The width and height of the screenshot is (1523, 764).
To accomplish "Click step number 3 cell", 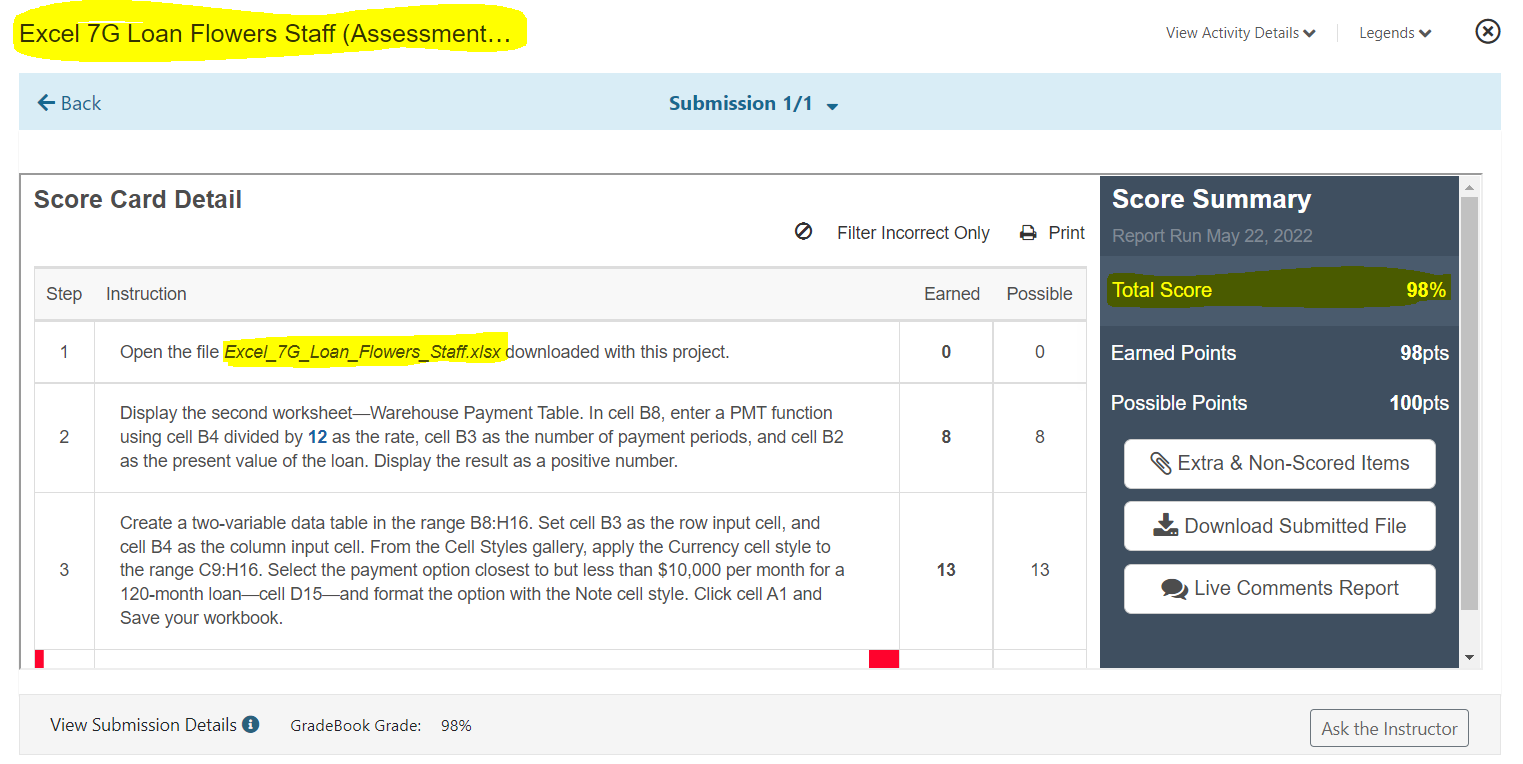I will pos(64,570).
